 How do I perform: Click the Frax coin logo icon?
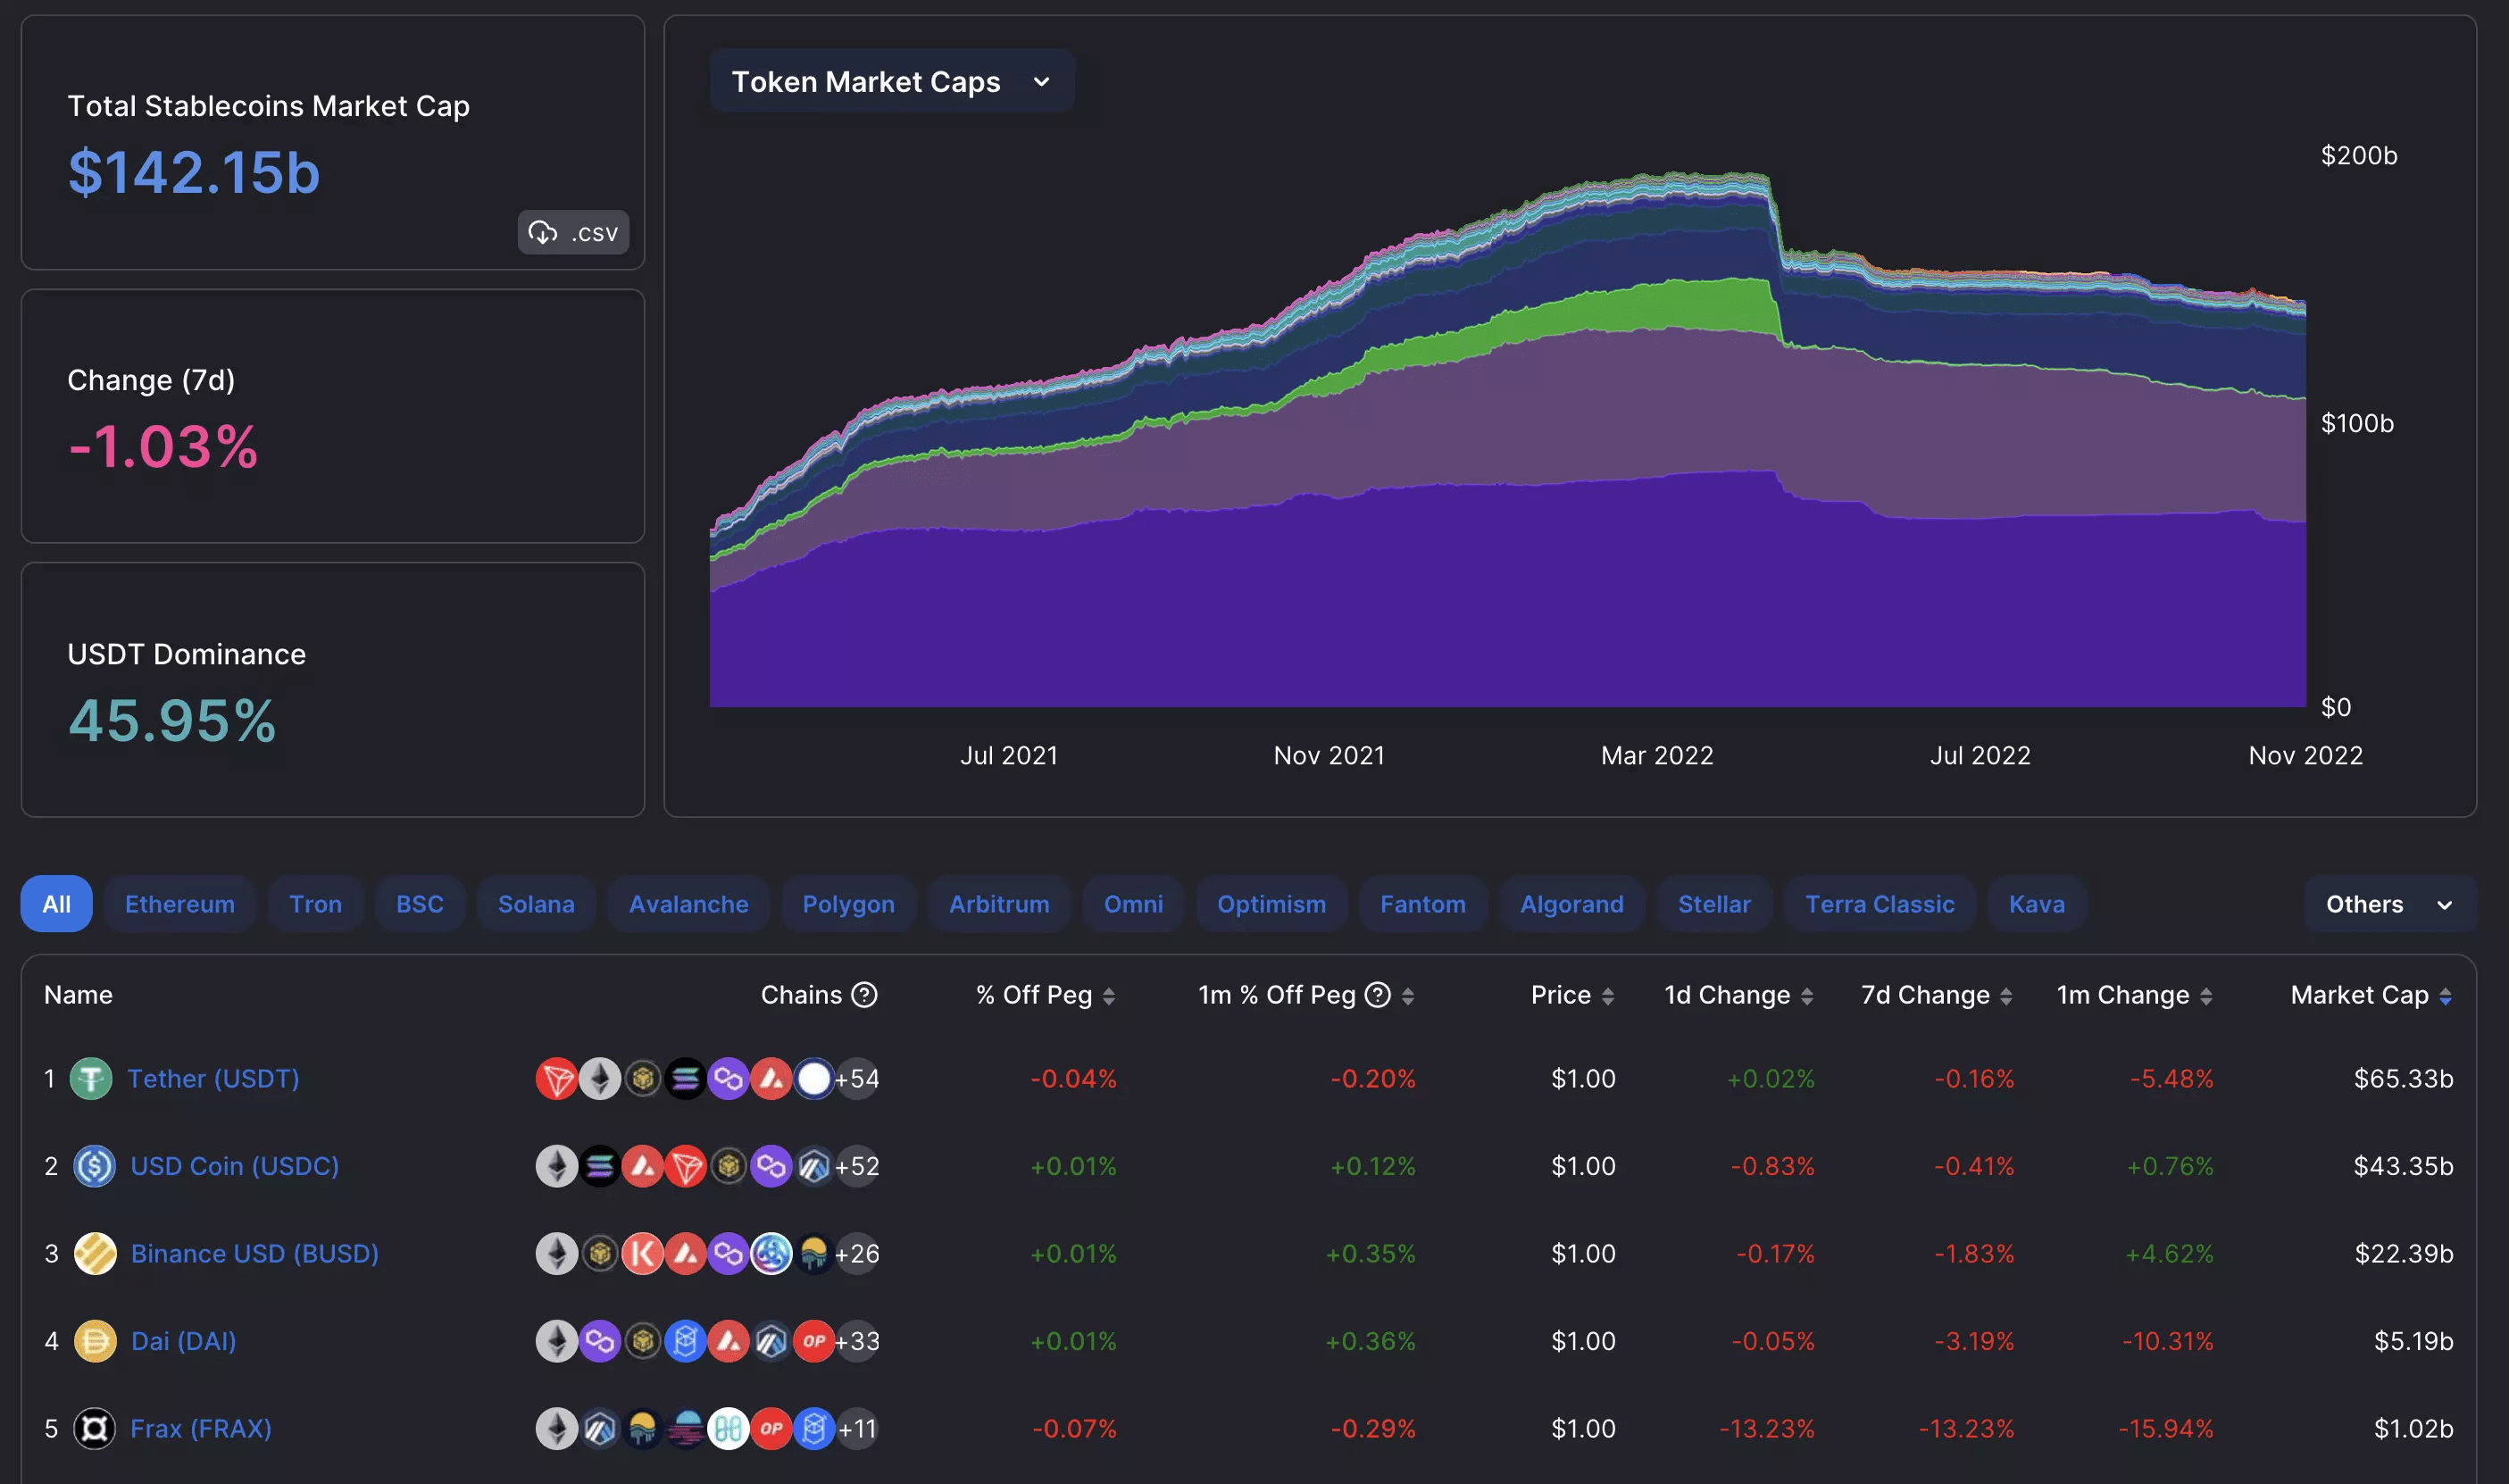pos(94,1428)
